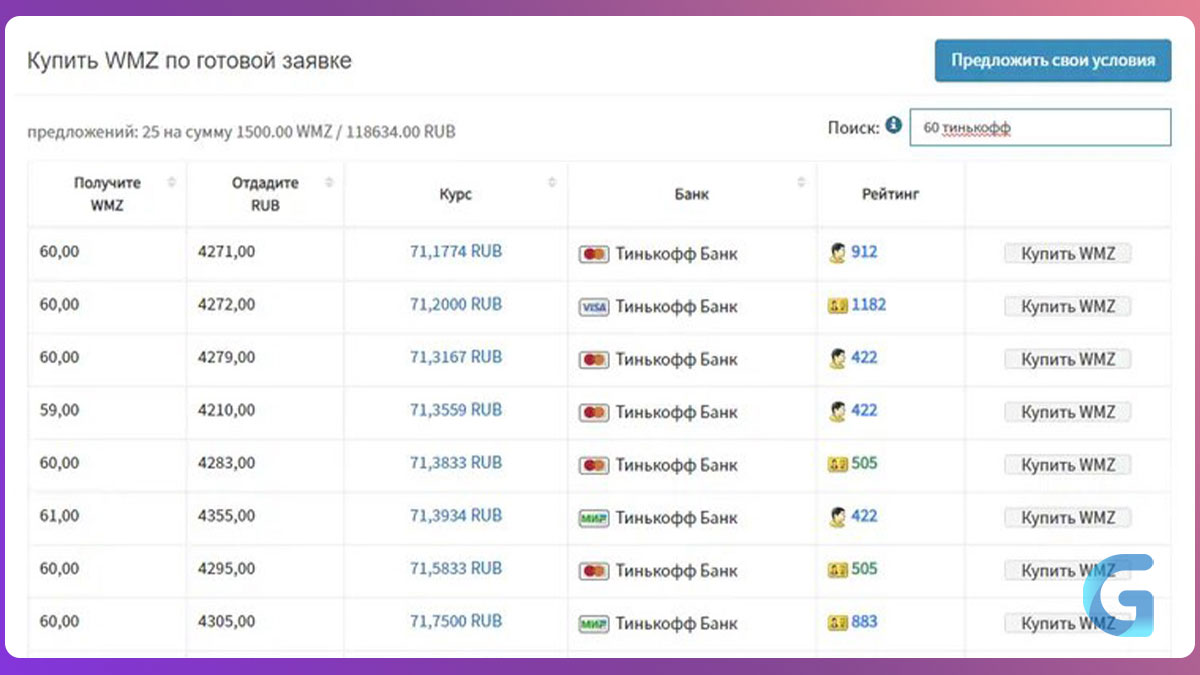This screenshot has width=1200, height=675.
Task: Click user icon in the 4279,00 row
Action: [x=837, y=358]
